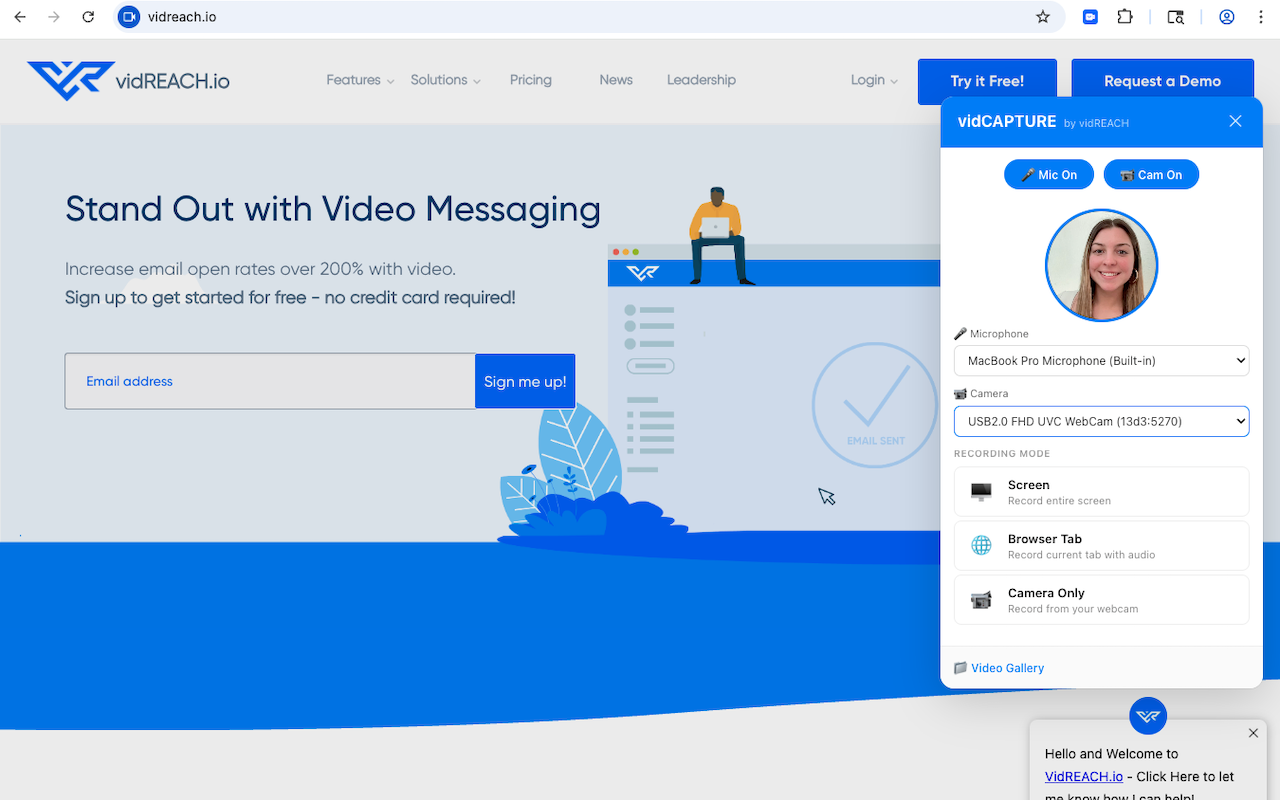Viewport: 1280px width, 800px height.
Task: Select Screen recording mode
Action: click(1101, 492)
